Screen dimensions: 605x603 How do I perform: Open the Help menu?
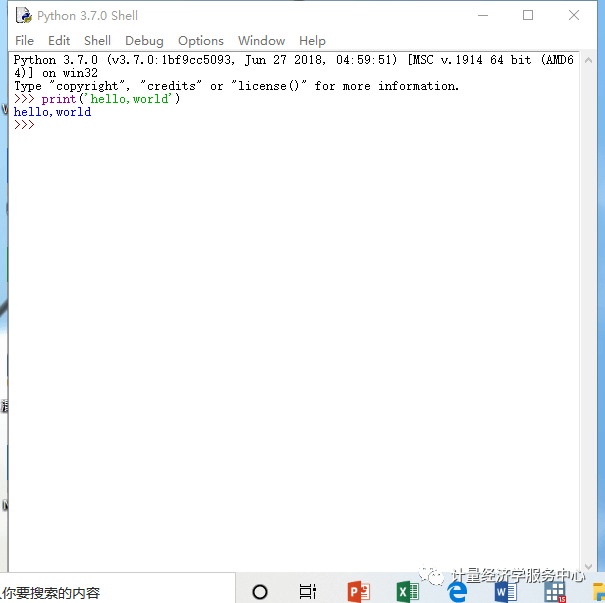click(312, 41)
